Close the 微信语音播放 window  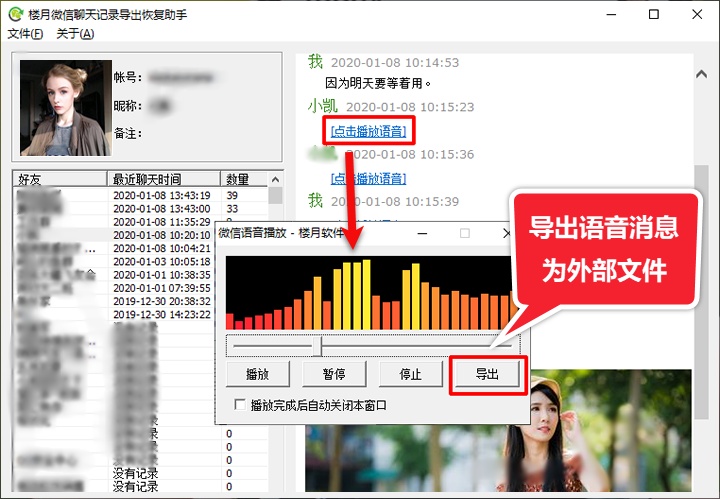pyautogui.click(x=507, y=233)
